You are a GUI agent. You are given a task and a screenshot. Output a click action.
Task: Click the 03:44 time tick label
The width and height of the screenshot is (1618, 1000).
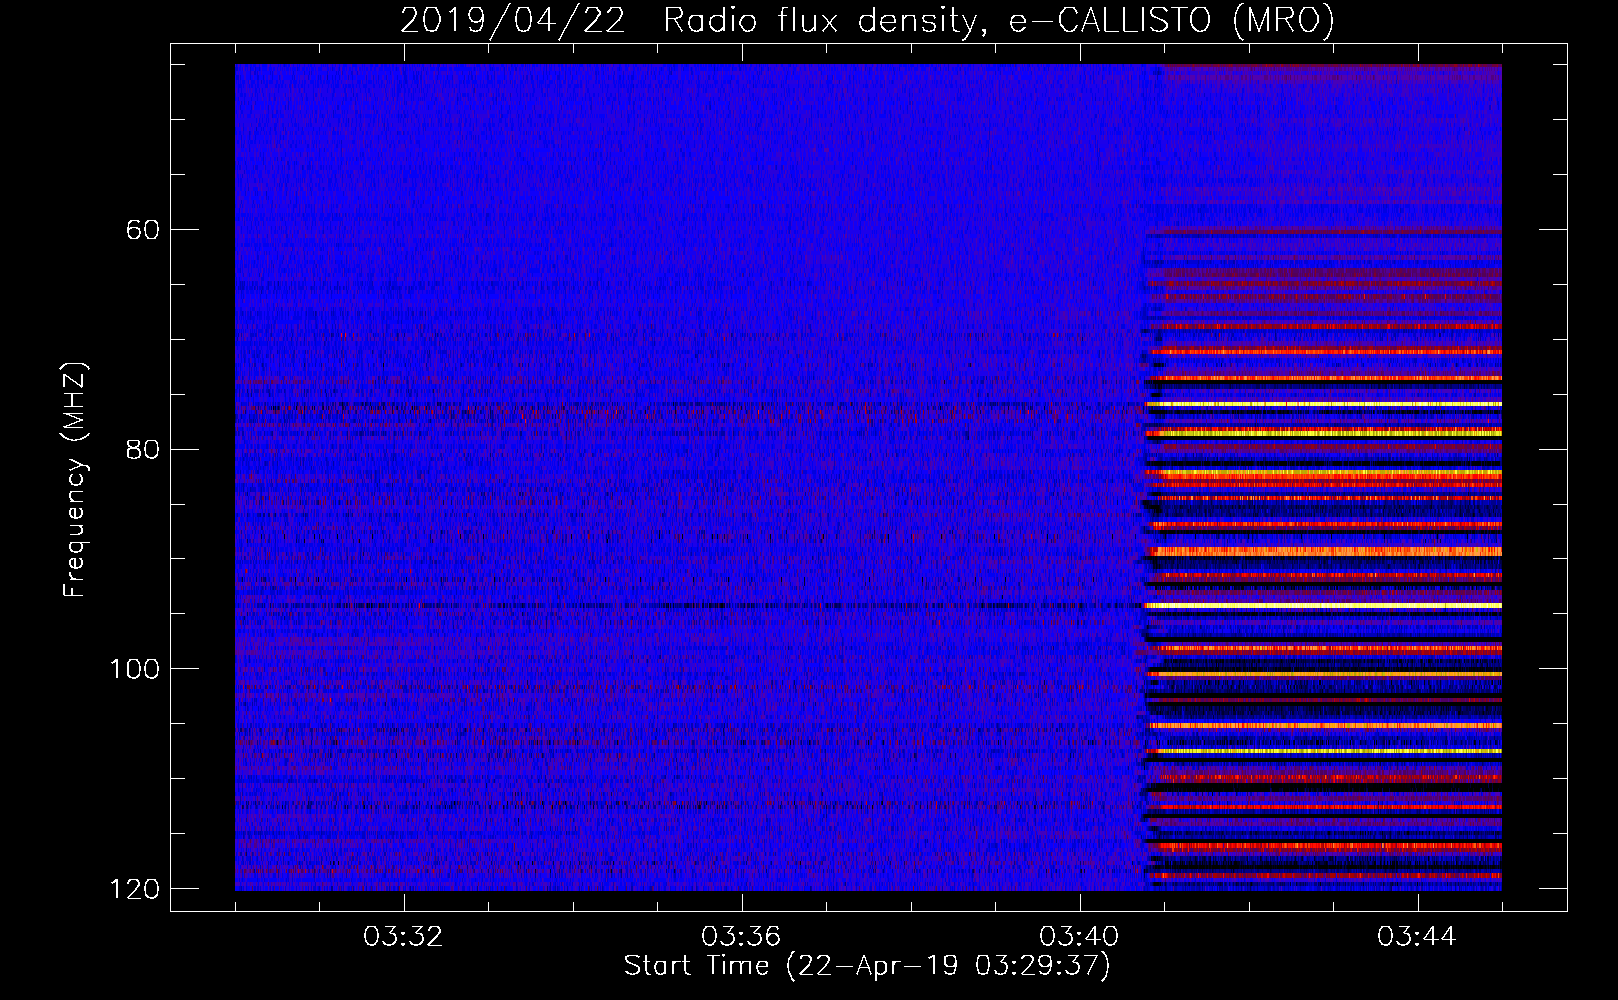coord(1417,937)
